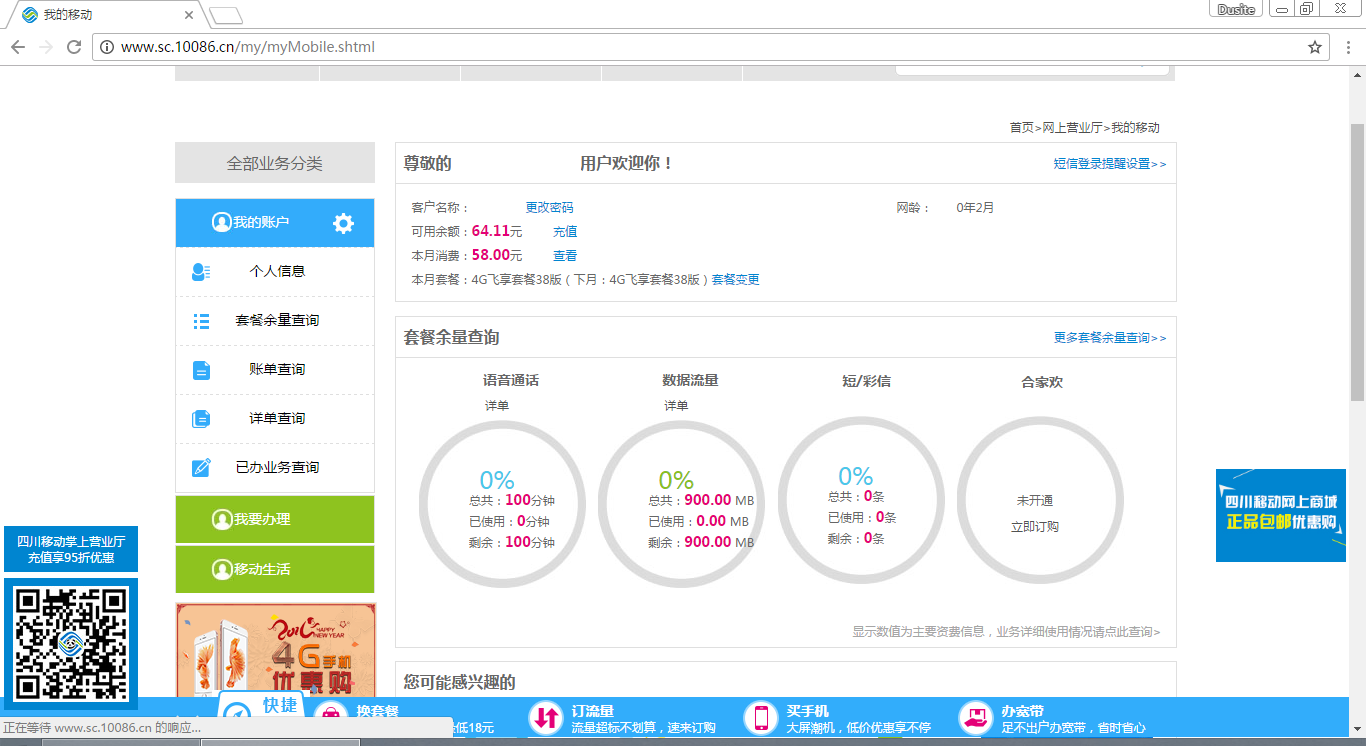Open 详单 under 语音通话
The height and width of the screenshot is (746, 1366).
click(x=497, y=406)
